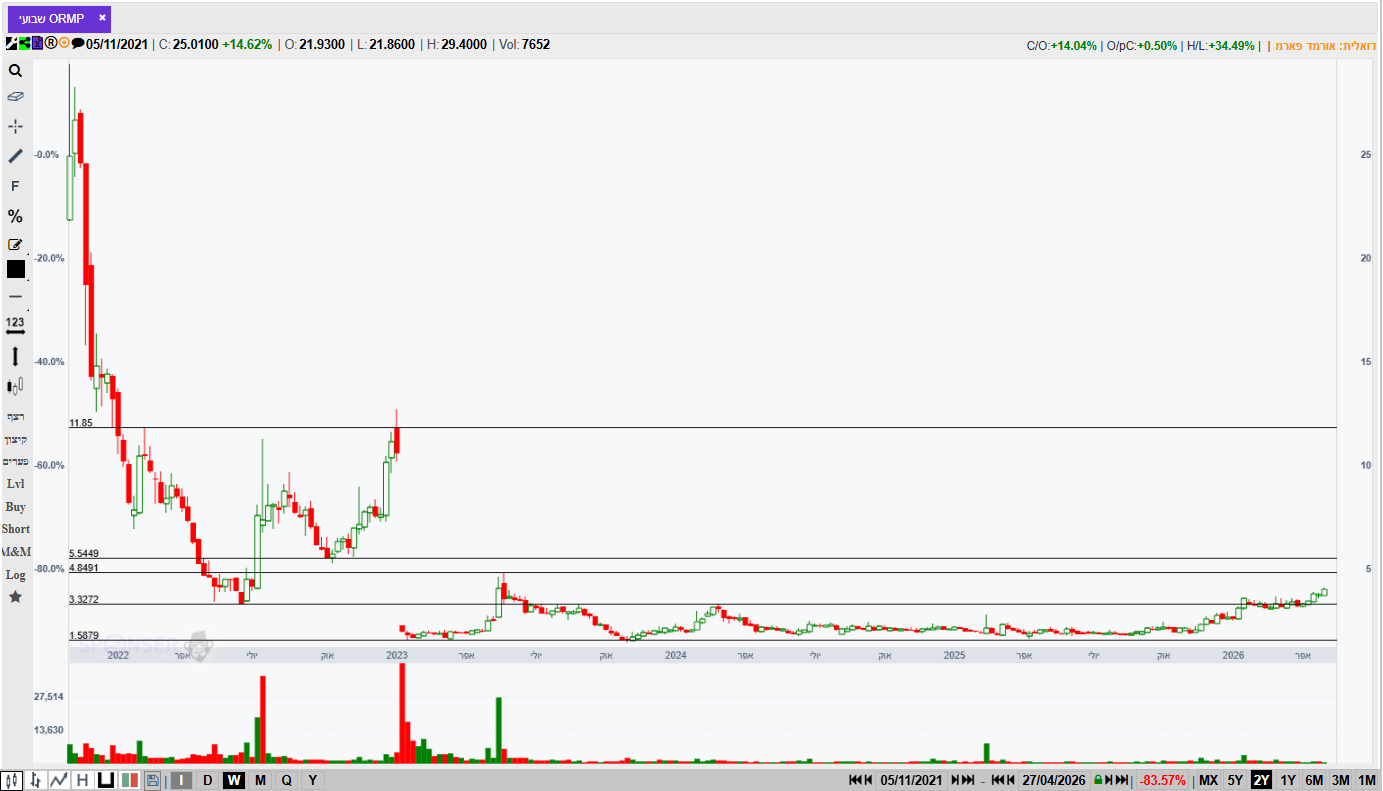Edit the start date field 05/11/2021
The image size is (1383, 791).
pos(912,780)
